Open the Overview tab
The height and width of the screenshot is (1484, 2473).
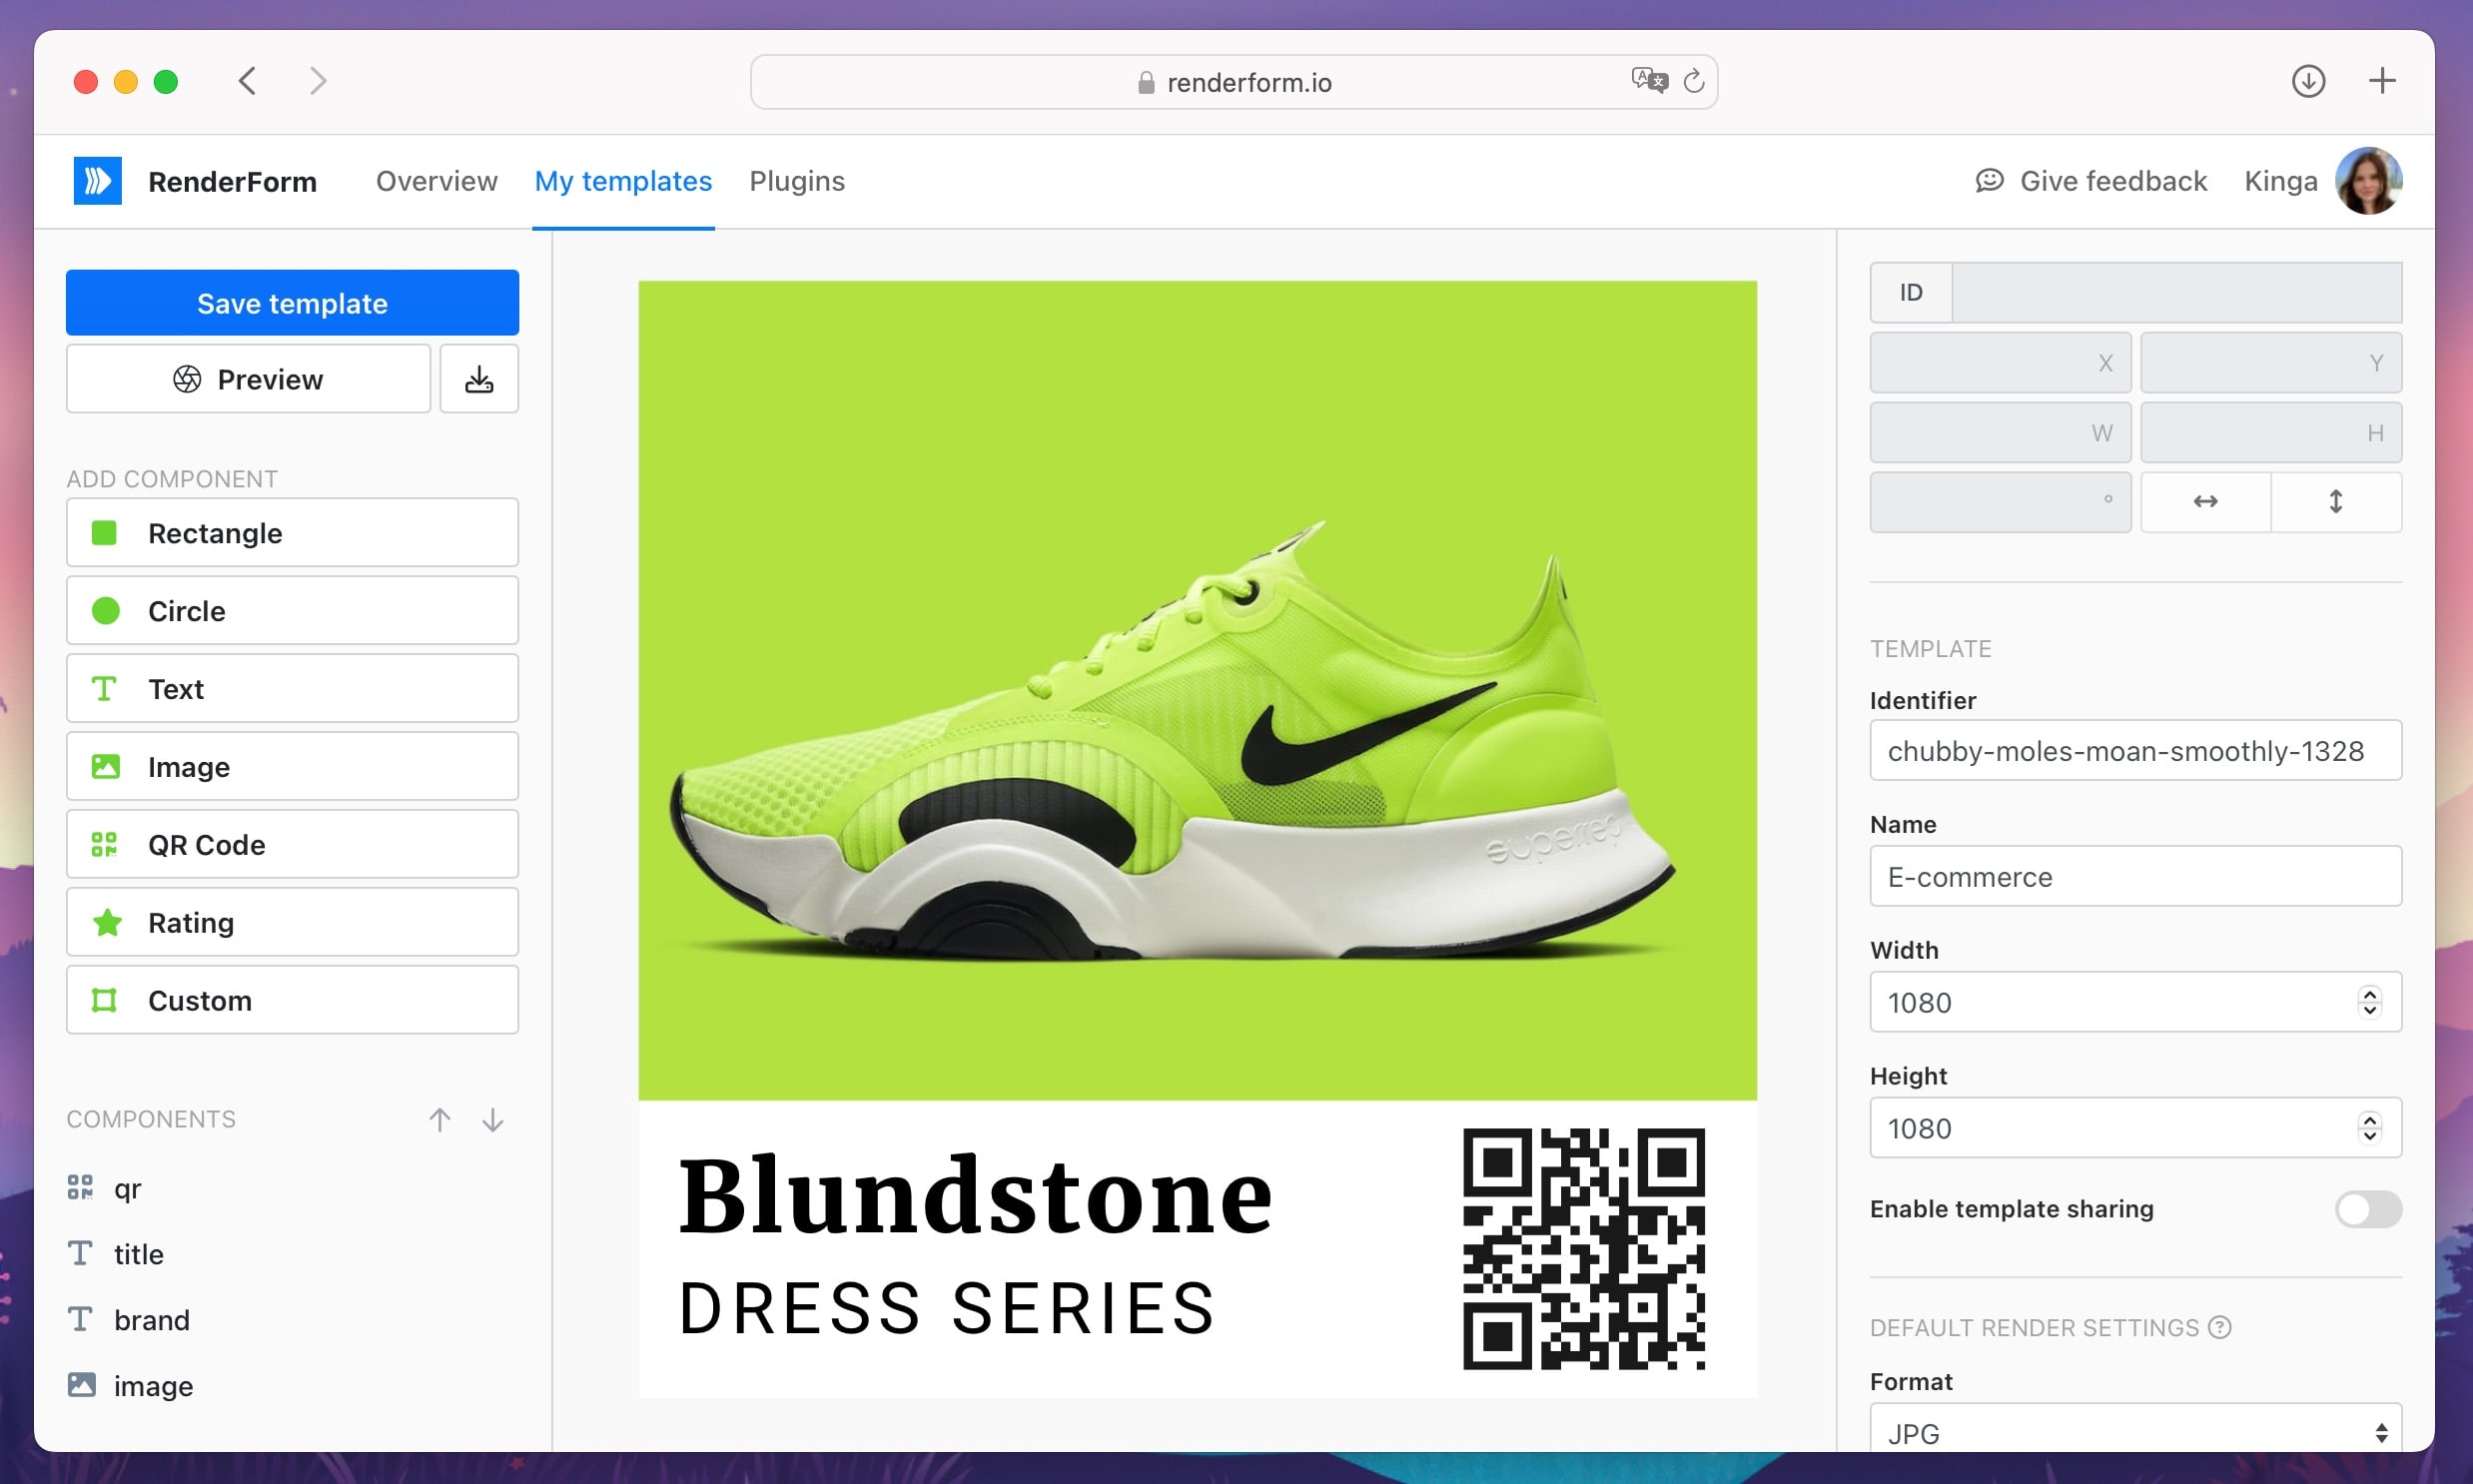point(436,181)
